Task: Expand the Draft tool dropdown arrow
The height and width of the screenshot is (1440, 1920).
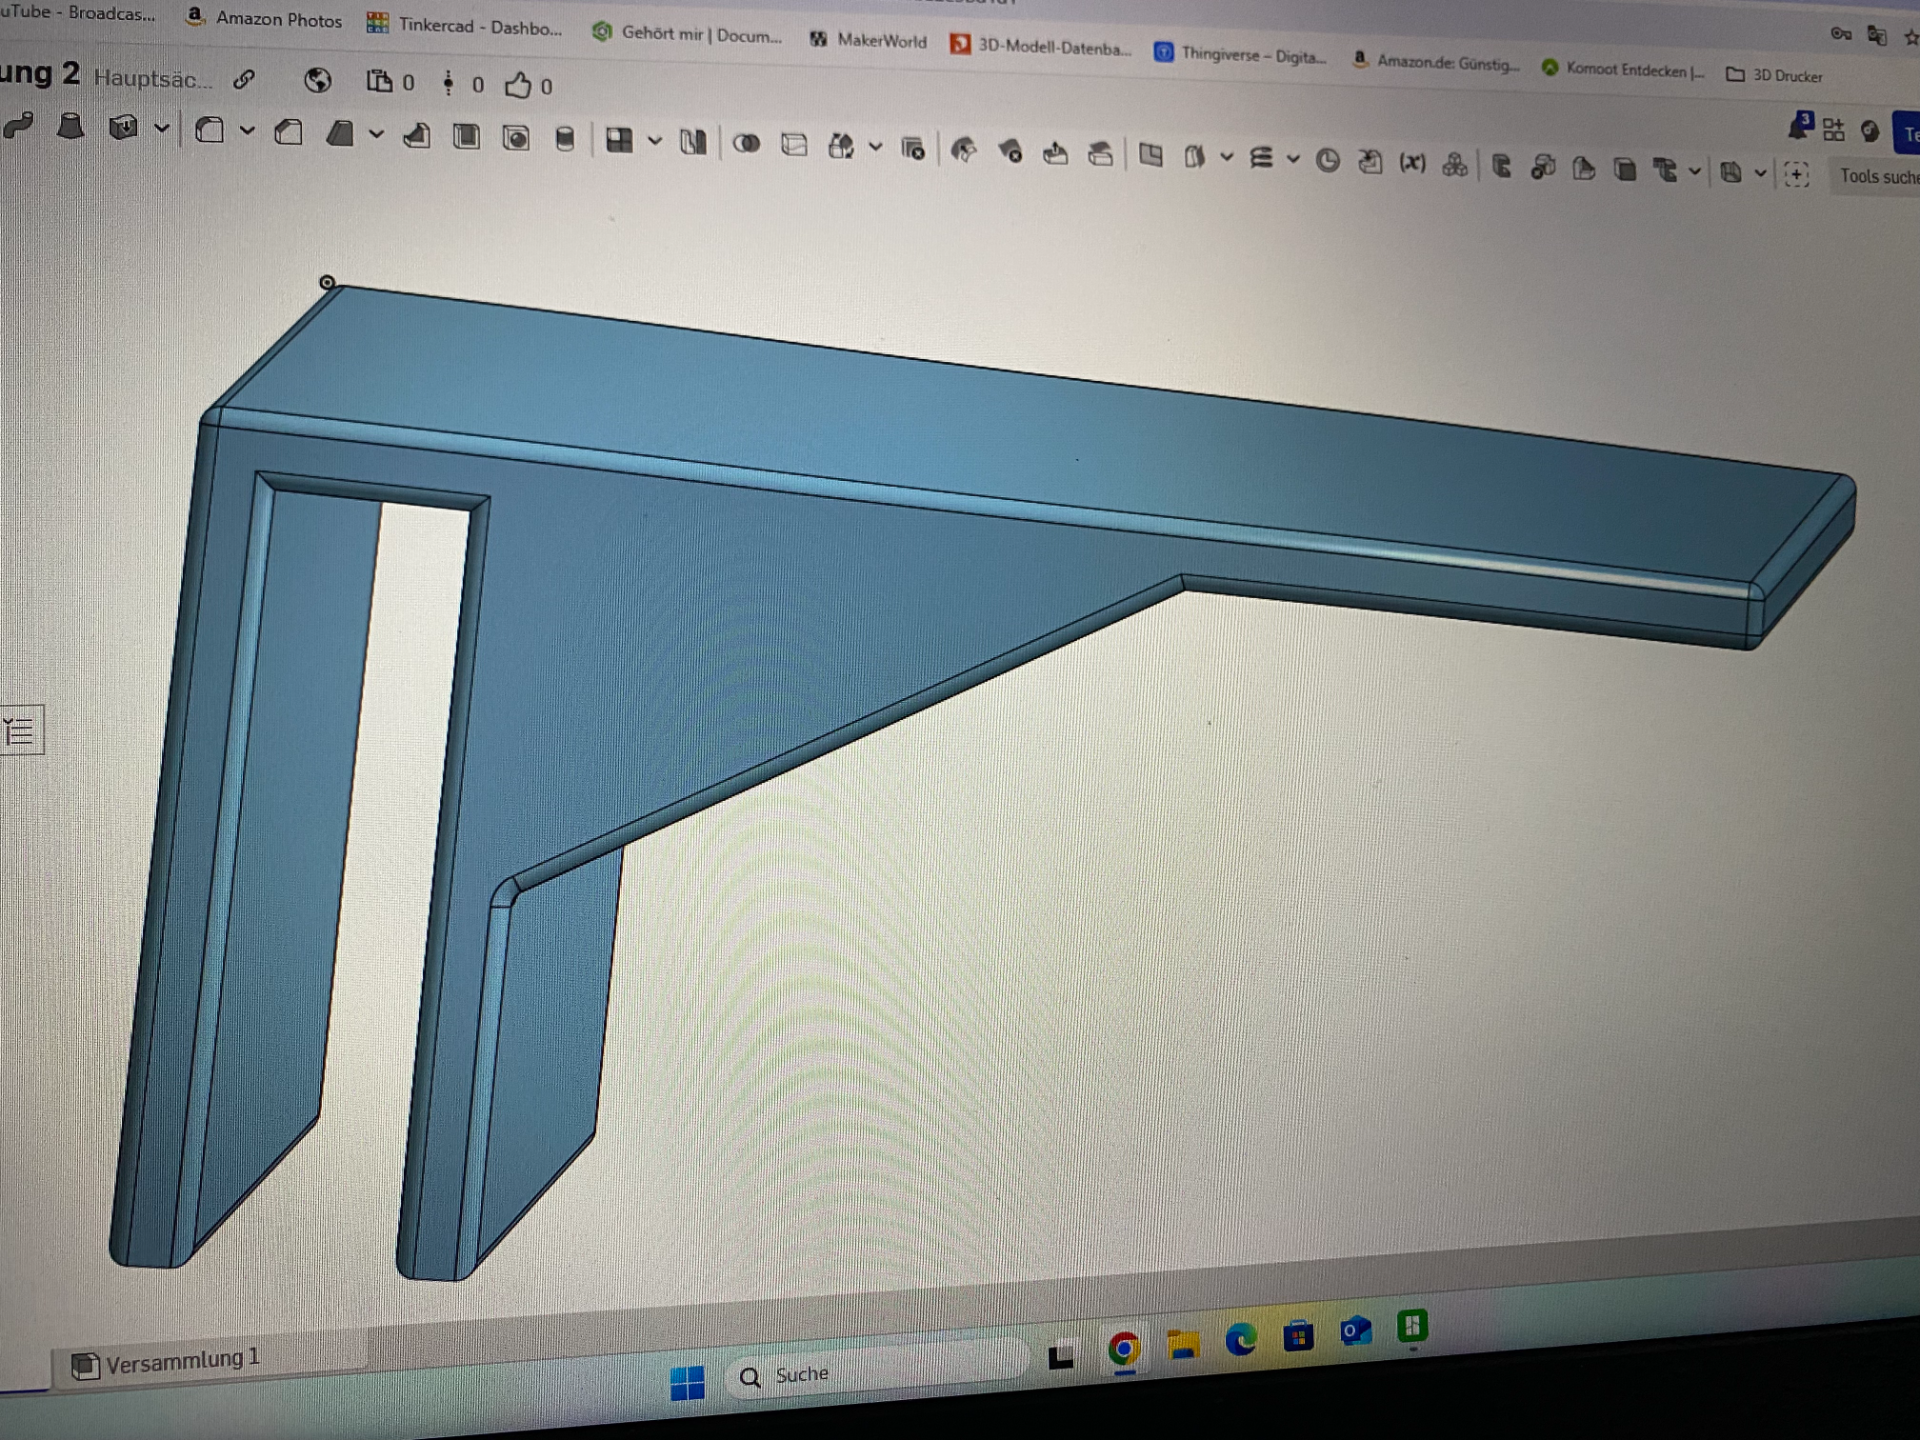Action: point(376,134)
